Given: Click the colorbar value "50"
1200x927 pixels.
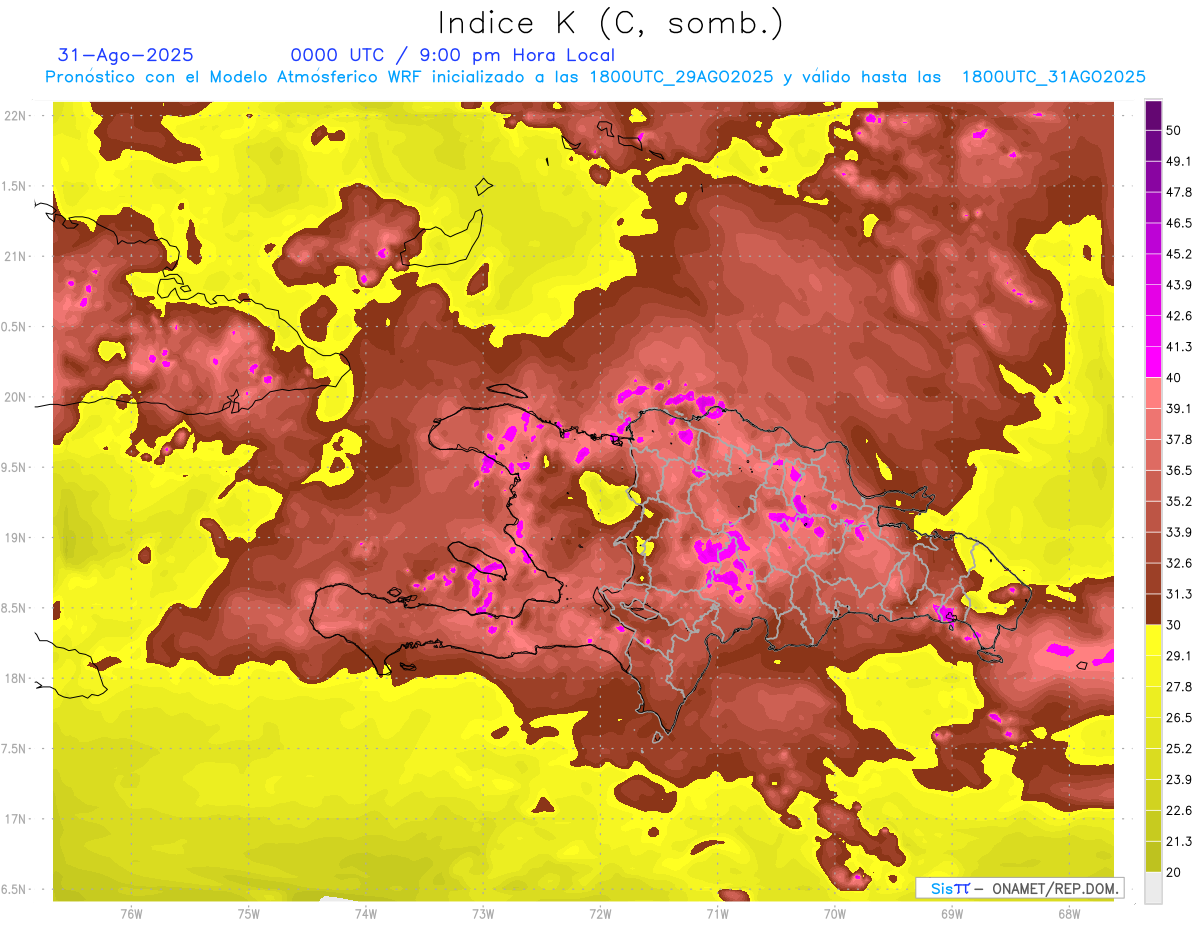Looking at the screenshot, I should (1175, 130).
